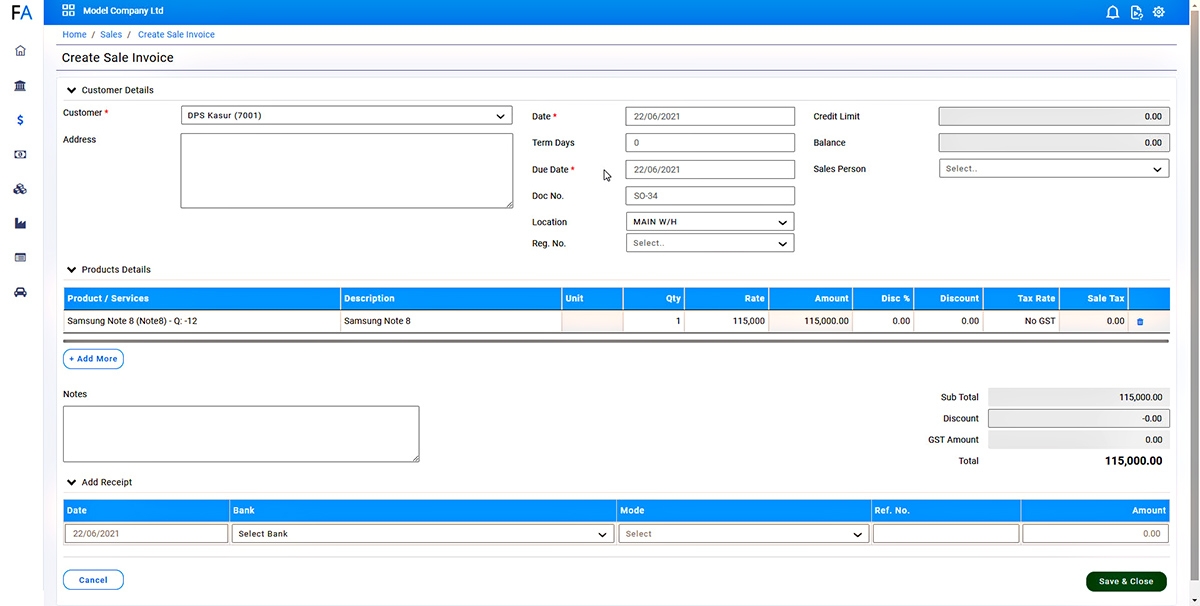The height and width of the screenshot is (606, 1200).
Task: Click the Notes text area
Action: coord(241,434)
